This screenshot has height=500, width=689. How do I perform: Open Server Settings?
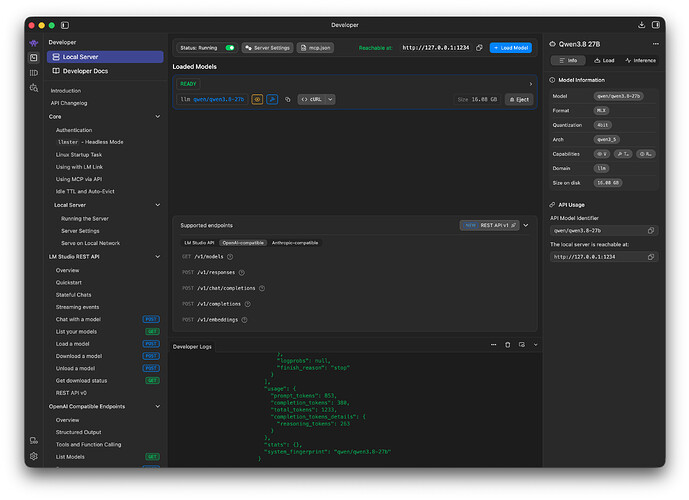268,48
